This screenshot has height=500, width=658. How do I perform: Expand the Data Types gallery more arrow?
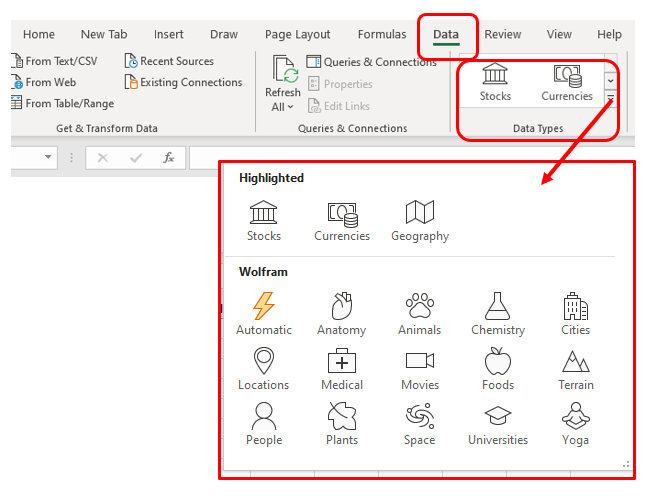[611, 98]
